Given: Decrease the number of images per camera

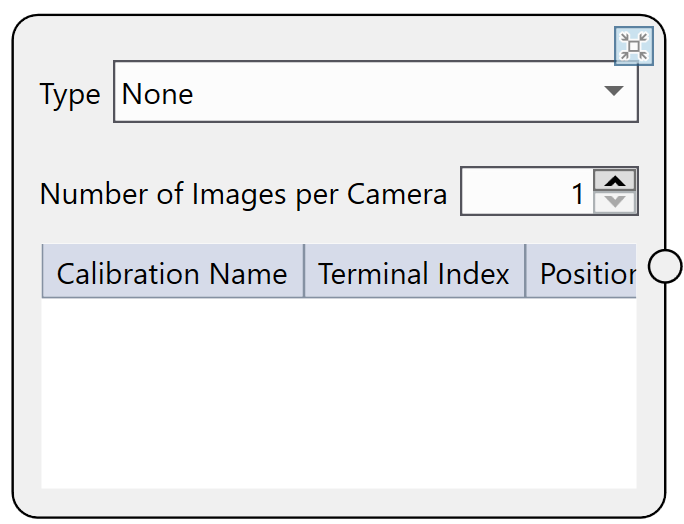Looking at the screenshot, I should [x=615, y=203].
